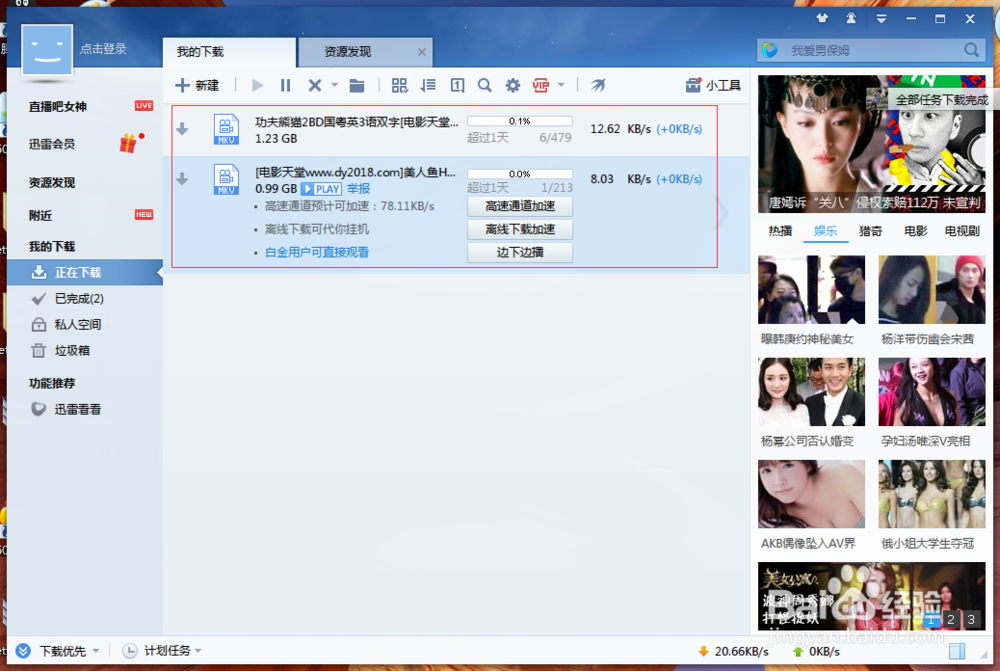Toggle the side panel icon in status bar

pyautogui.click(x=957, y=651)
